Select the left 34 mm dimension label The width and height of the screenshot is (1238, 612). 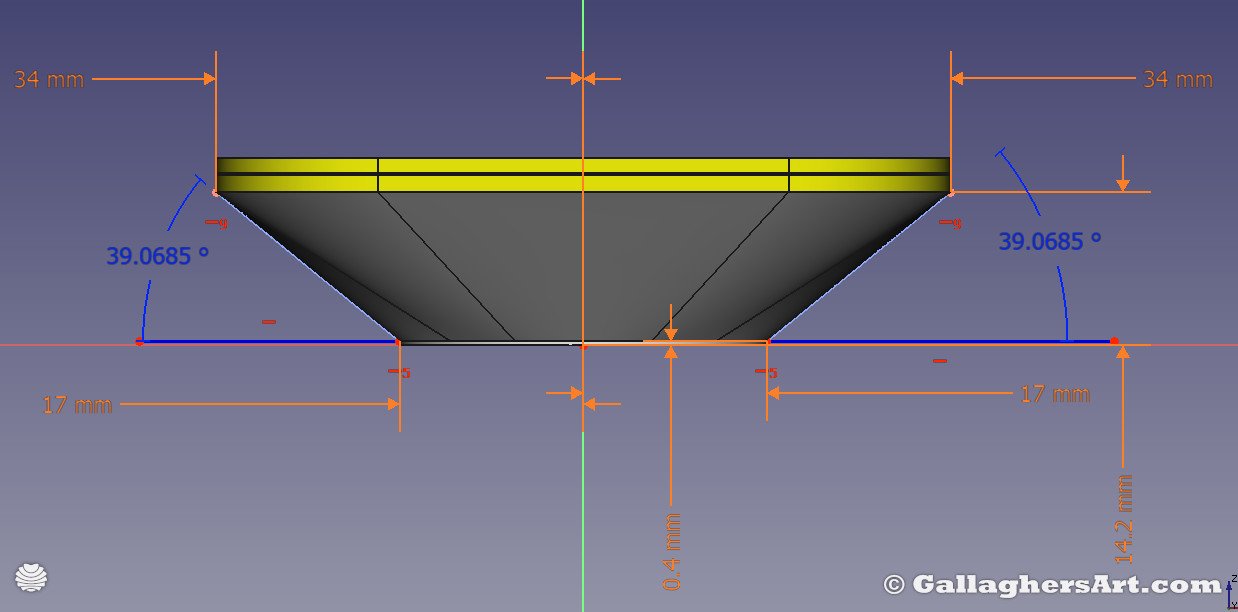(49, 79)
